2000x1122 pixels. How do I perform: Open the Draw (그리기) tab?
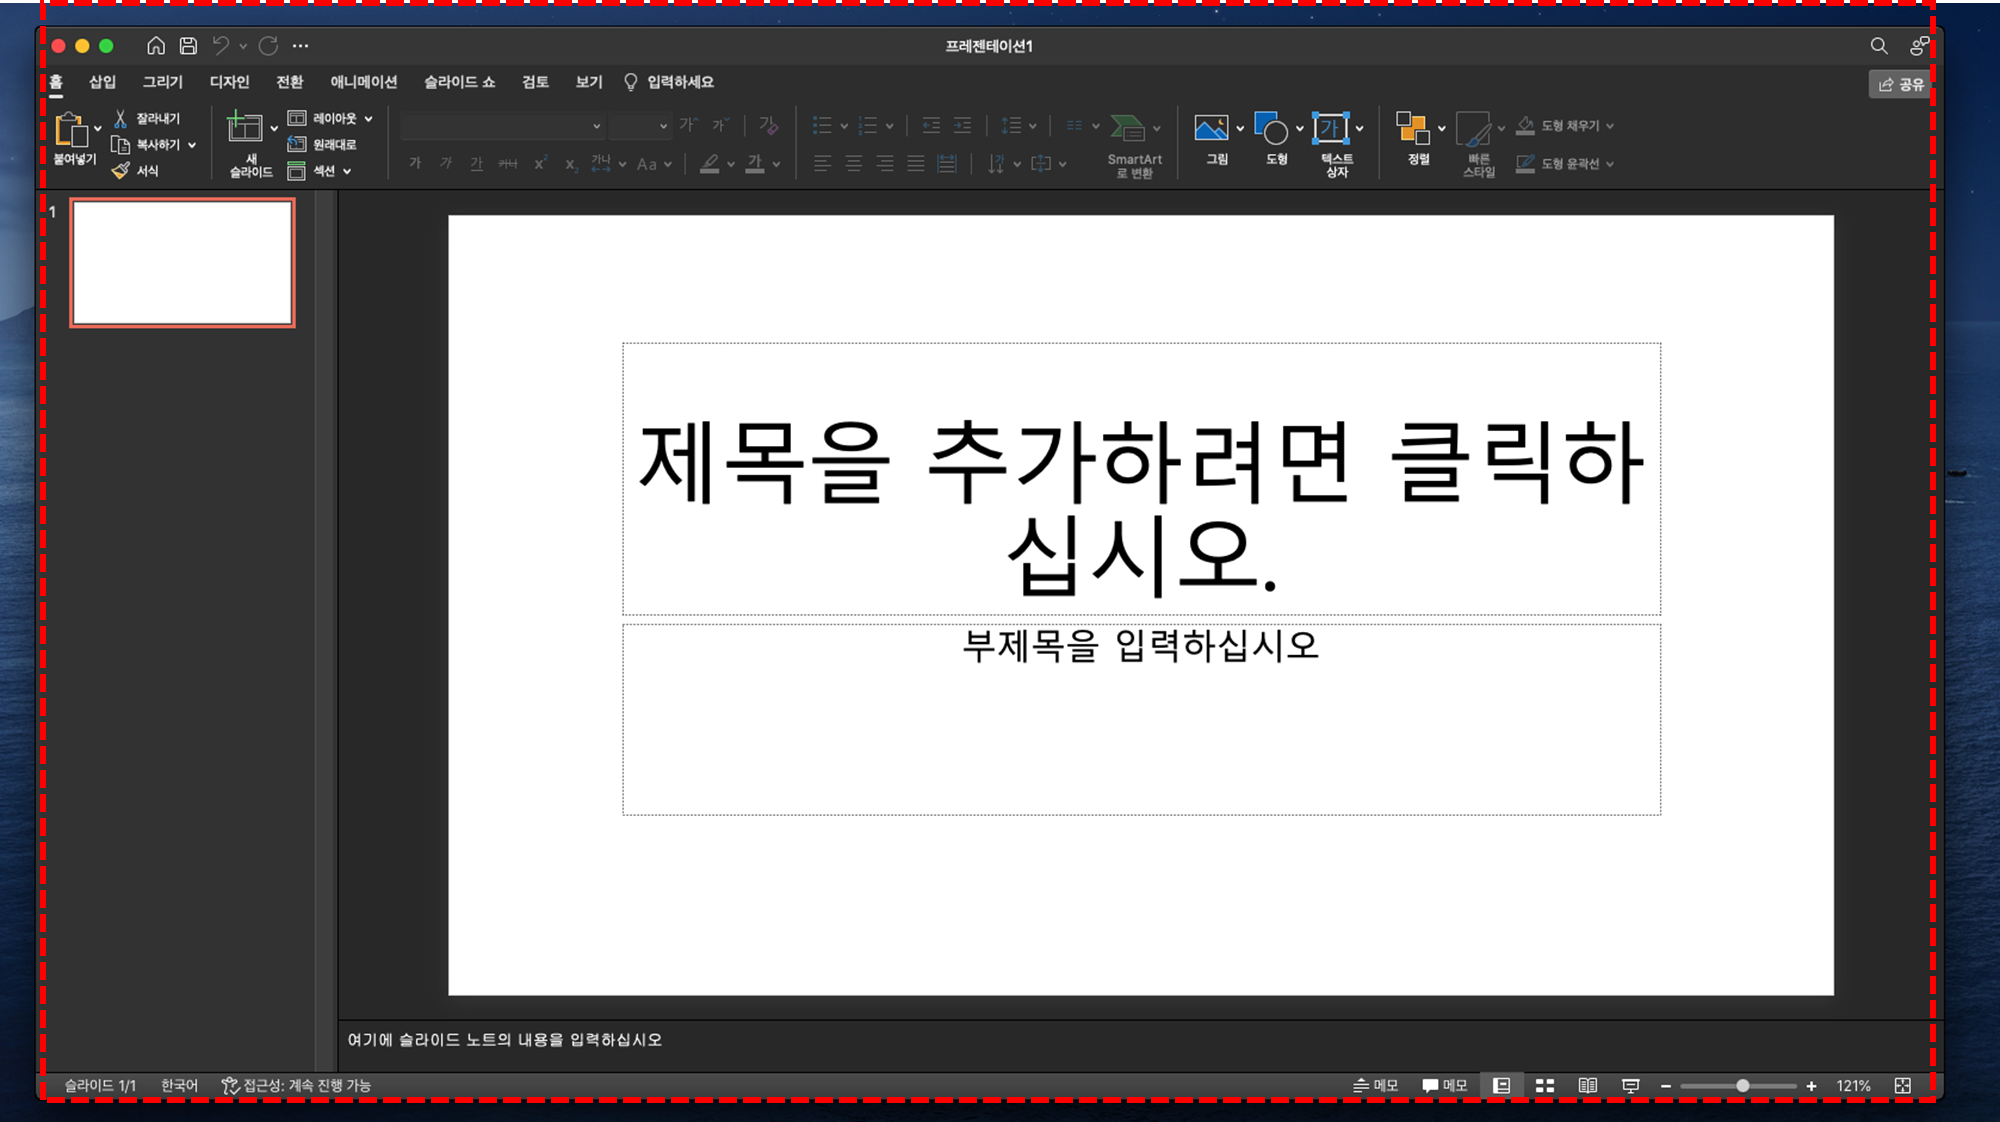click(162, 82)
